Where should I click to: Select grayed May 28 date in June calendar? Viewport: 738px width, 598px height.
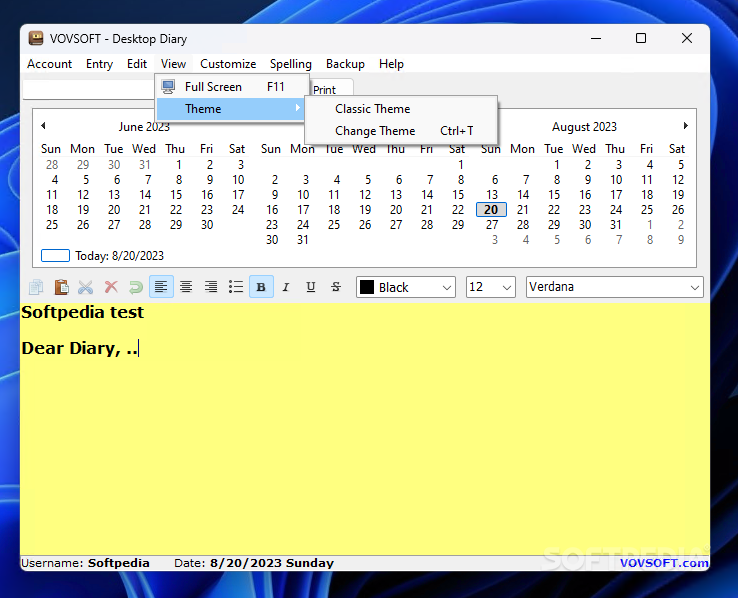(52, 165)
